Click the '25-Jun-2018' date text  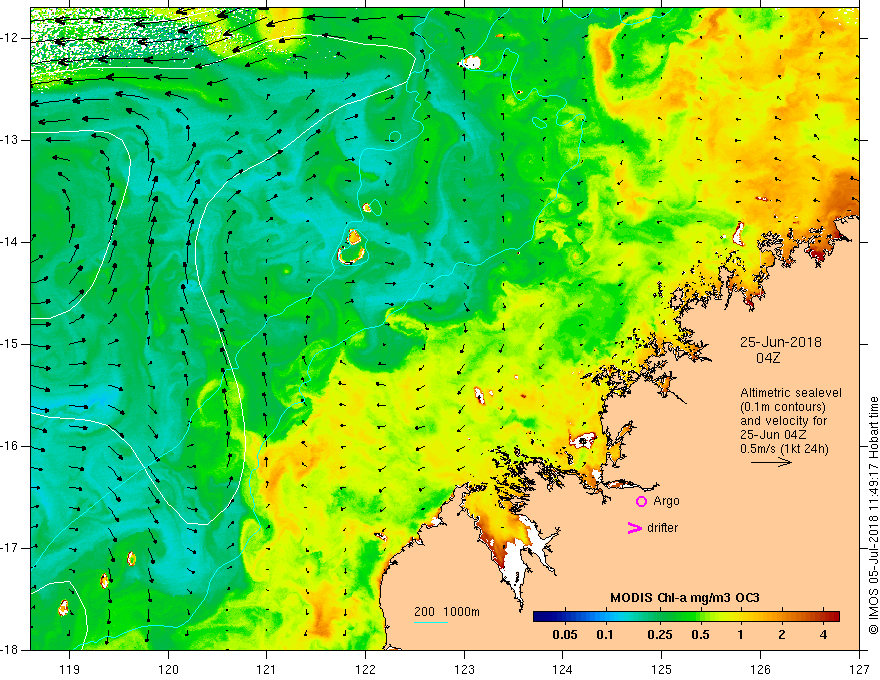pos(781,342)
